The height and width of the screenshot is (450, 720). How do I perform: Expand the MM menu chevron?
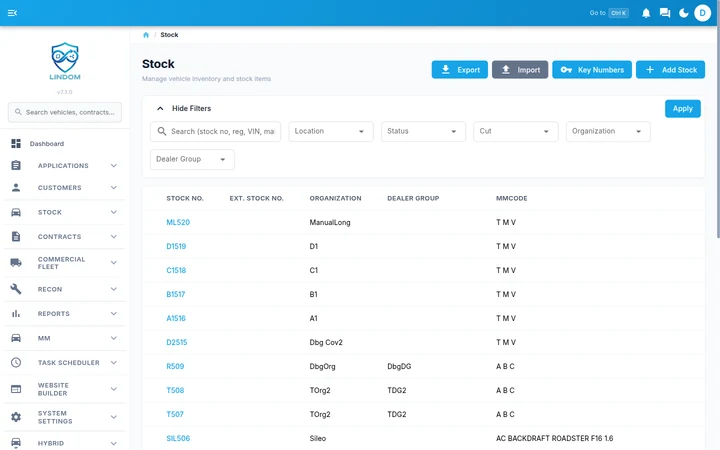(x=113, y=338)
